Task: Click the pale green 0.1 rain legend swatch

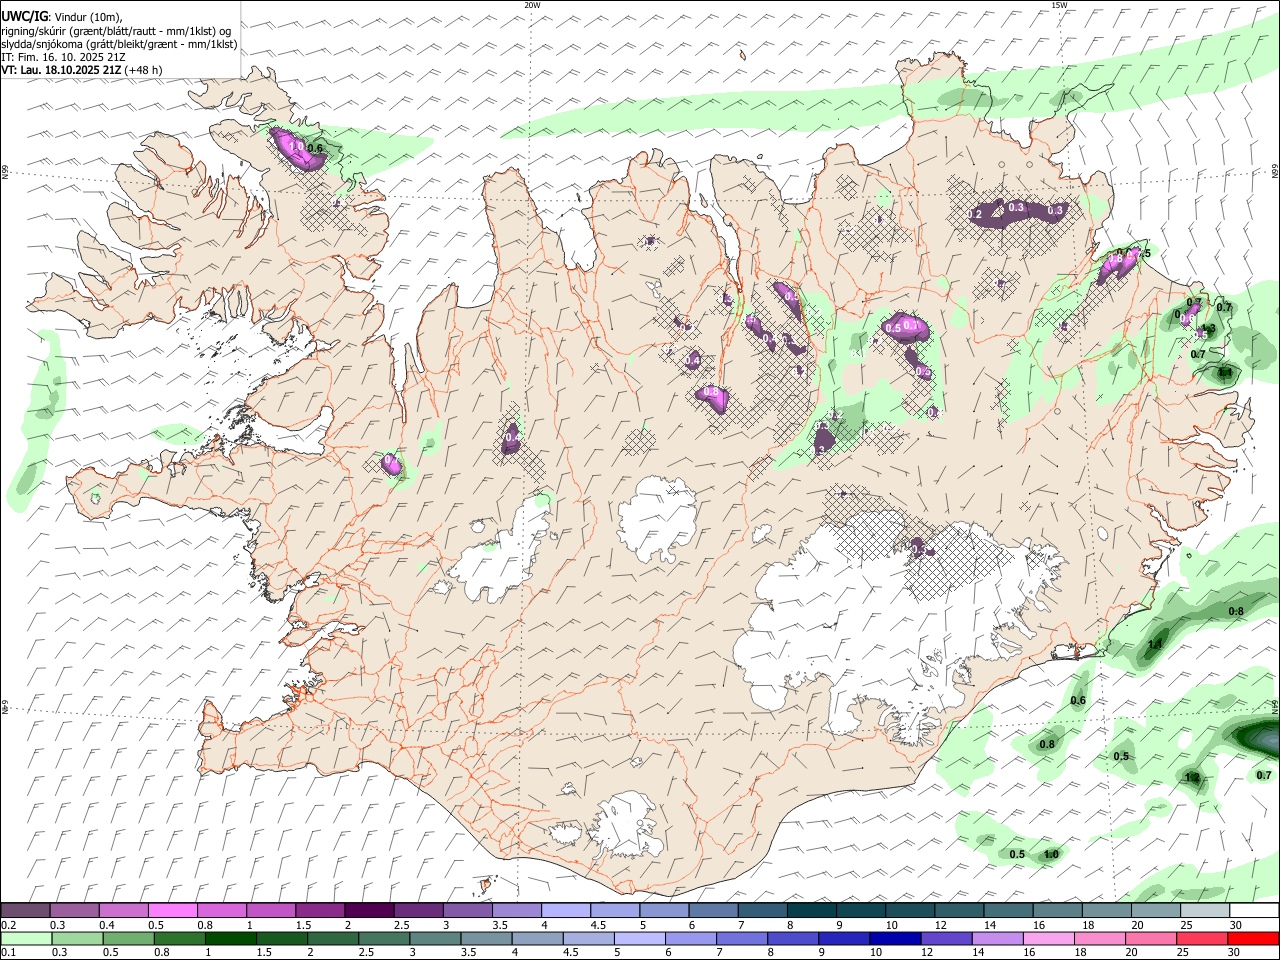Action: pyautogui.click(x=26, y=938)
